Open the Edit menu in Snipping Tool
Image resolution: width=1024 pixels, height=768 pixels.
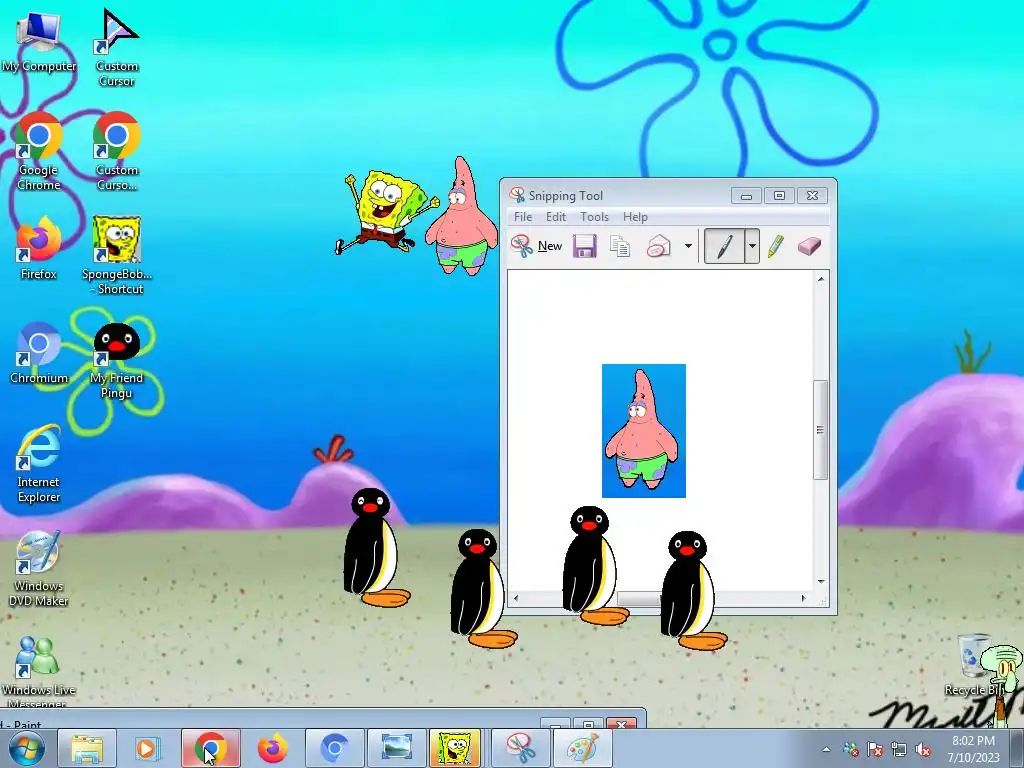pyautogui.click(x=556, y=217)
